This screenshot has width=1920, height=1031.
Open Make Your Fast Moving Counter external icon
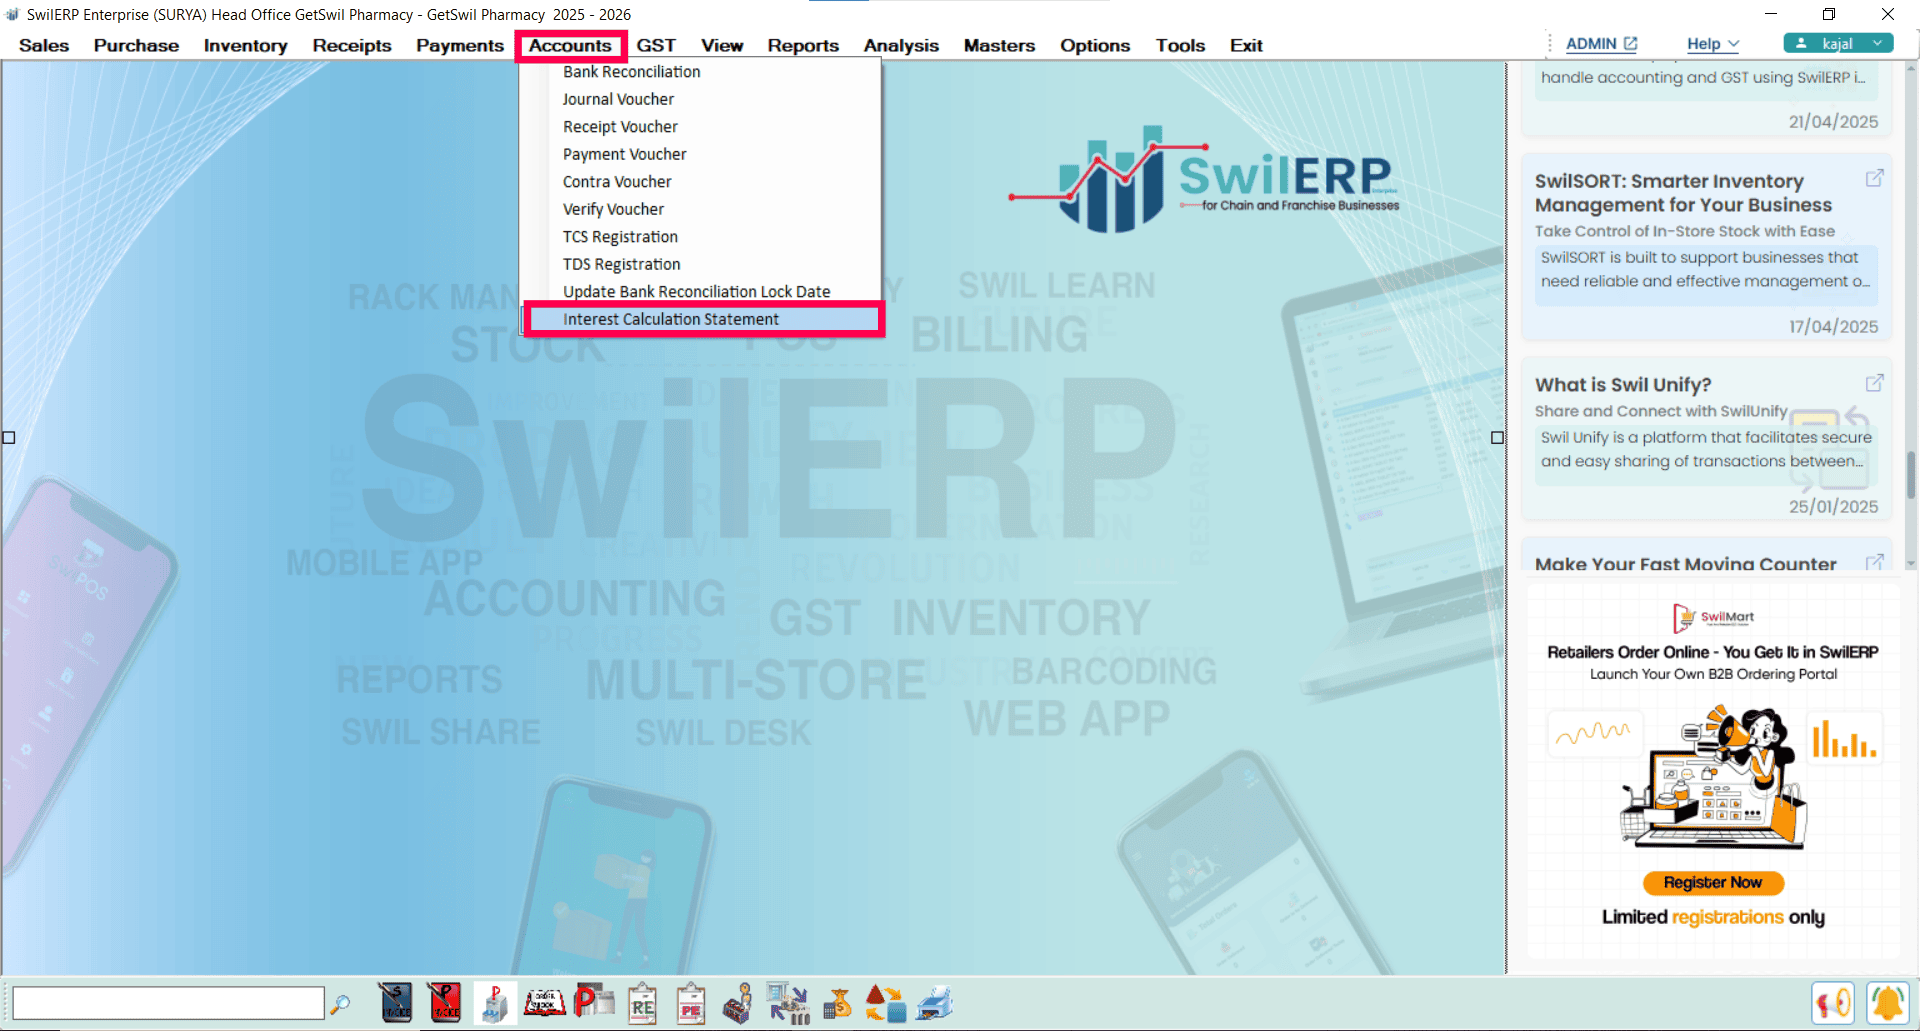1875,562
